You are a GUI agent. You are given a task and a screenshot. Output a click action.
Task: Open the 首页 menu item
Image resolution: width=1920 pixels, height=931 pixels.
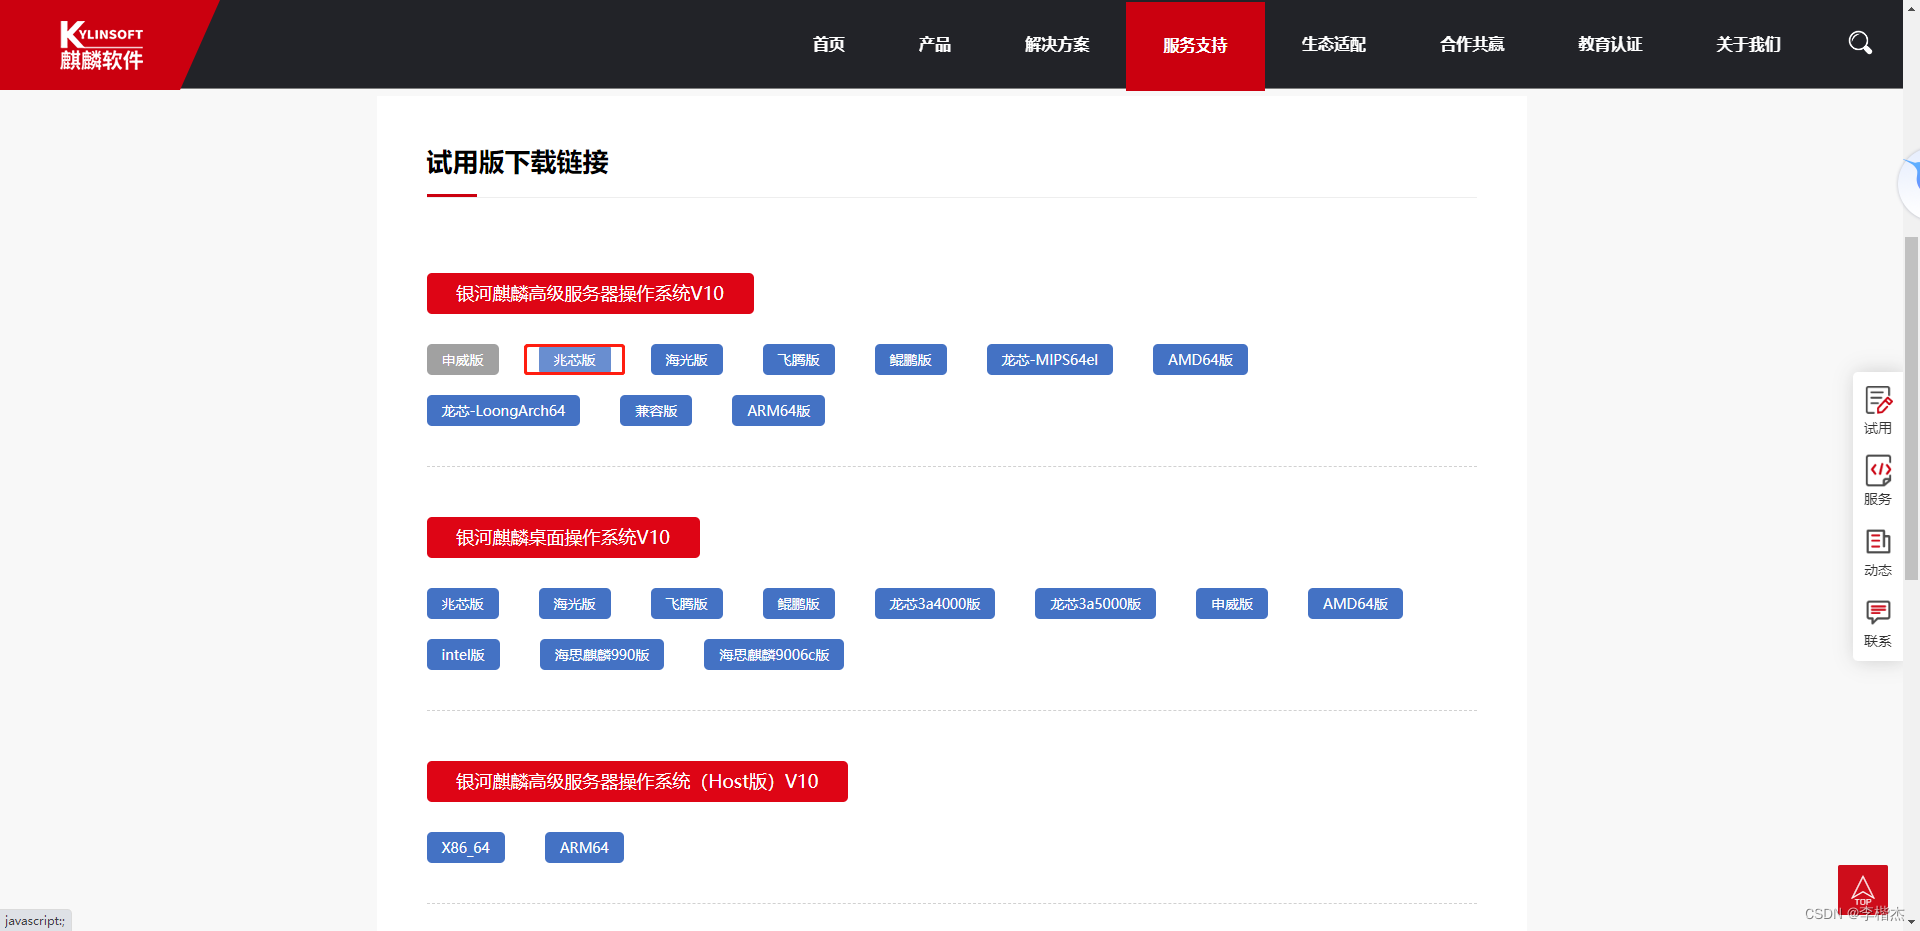[828, 44]
